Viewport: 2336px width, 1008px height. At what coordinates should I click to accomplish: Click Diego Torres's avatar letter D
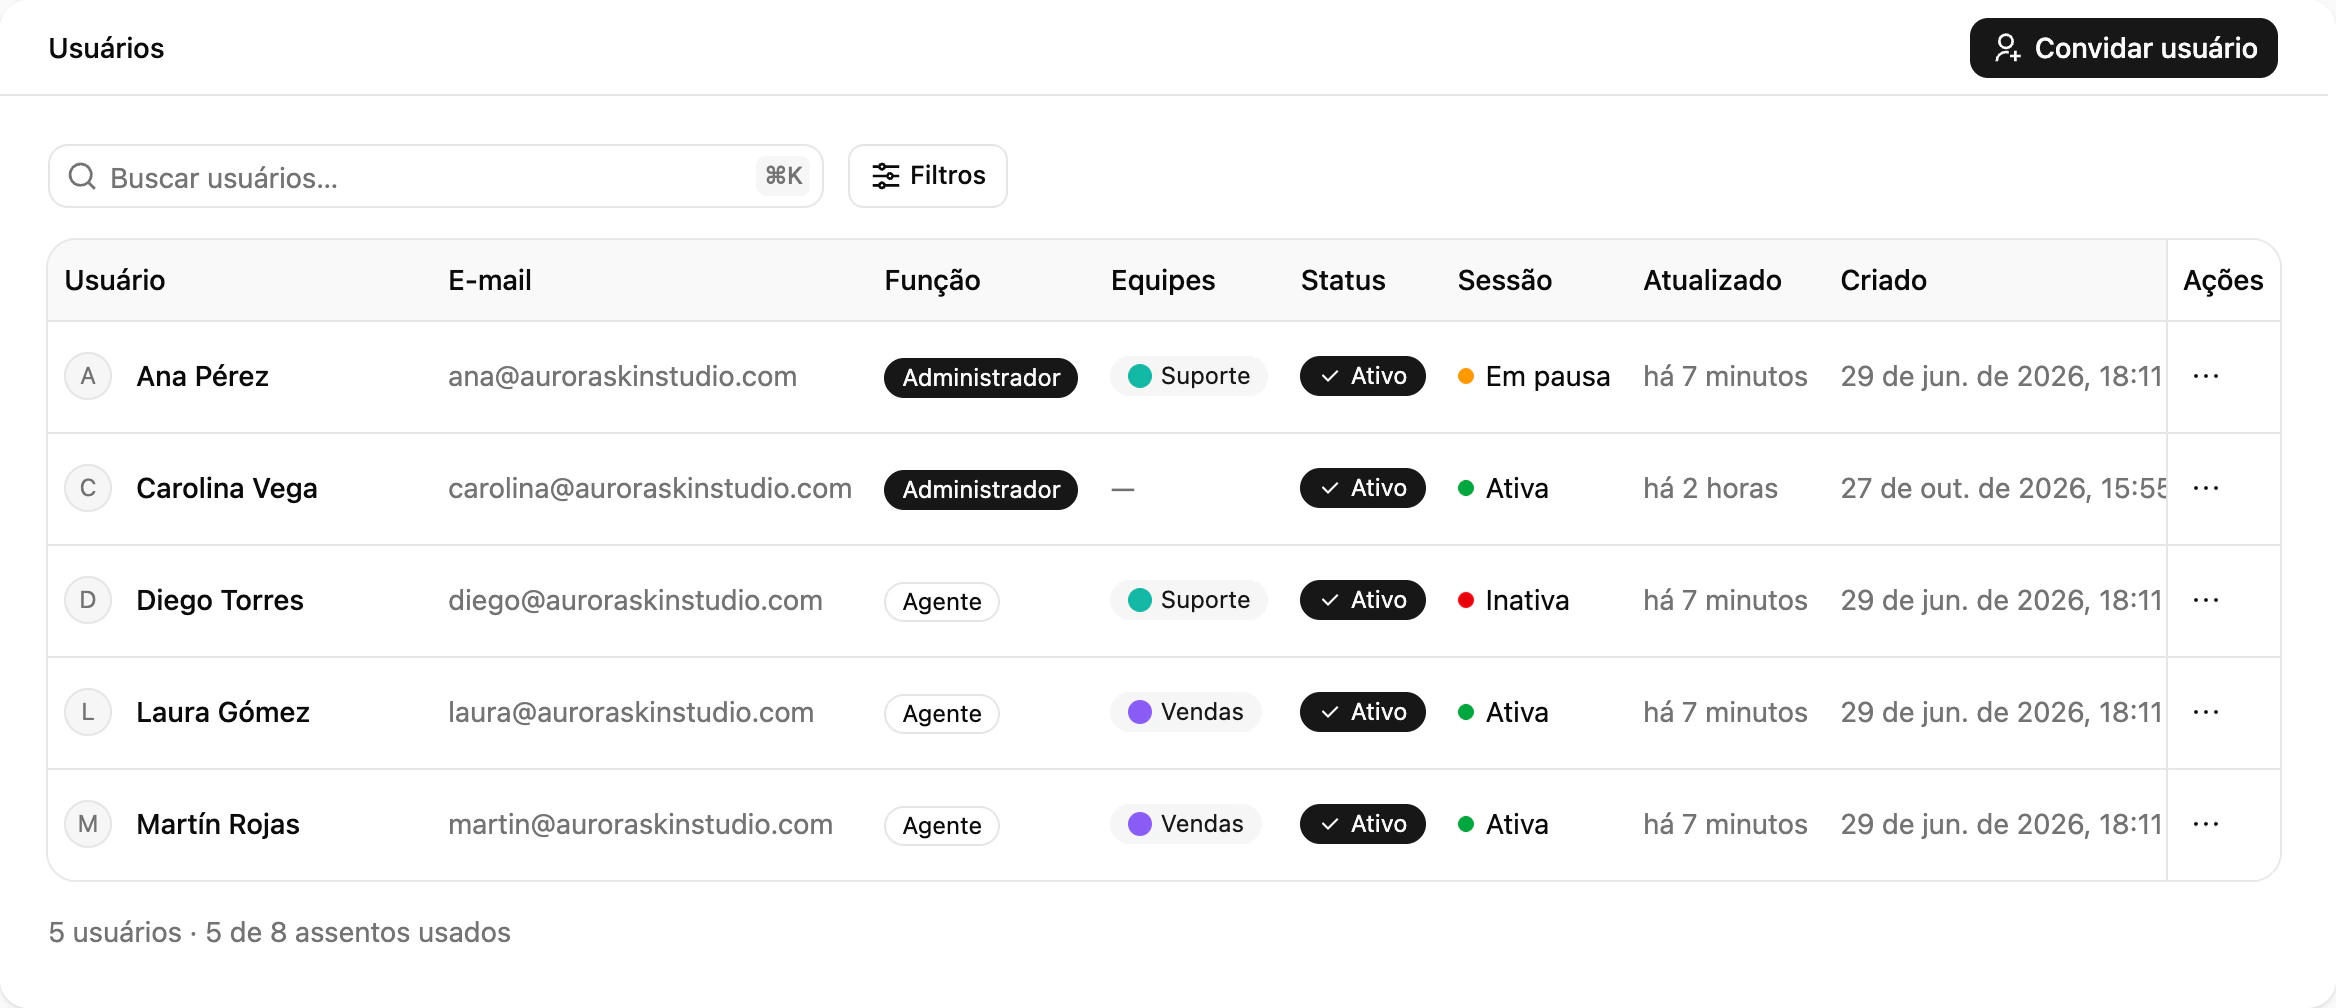click(88, 600)
